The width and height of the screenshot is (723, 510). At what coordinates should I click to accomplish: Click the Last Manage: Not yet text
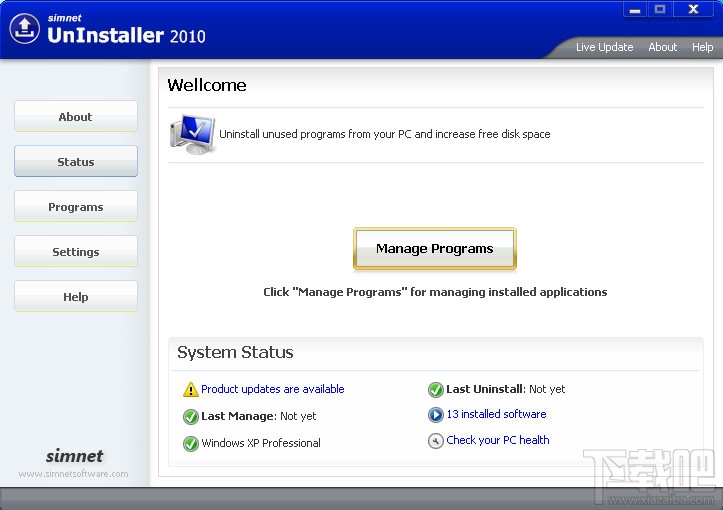click(x=259, y=416)
